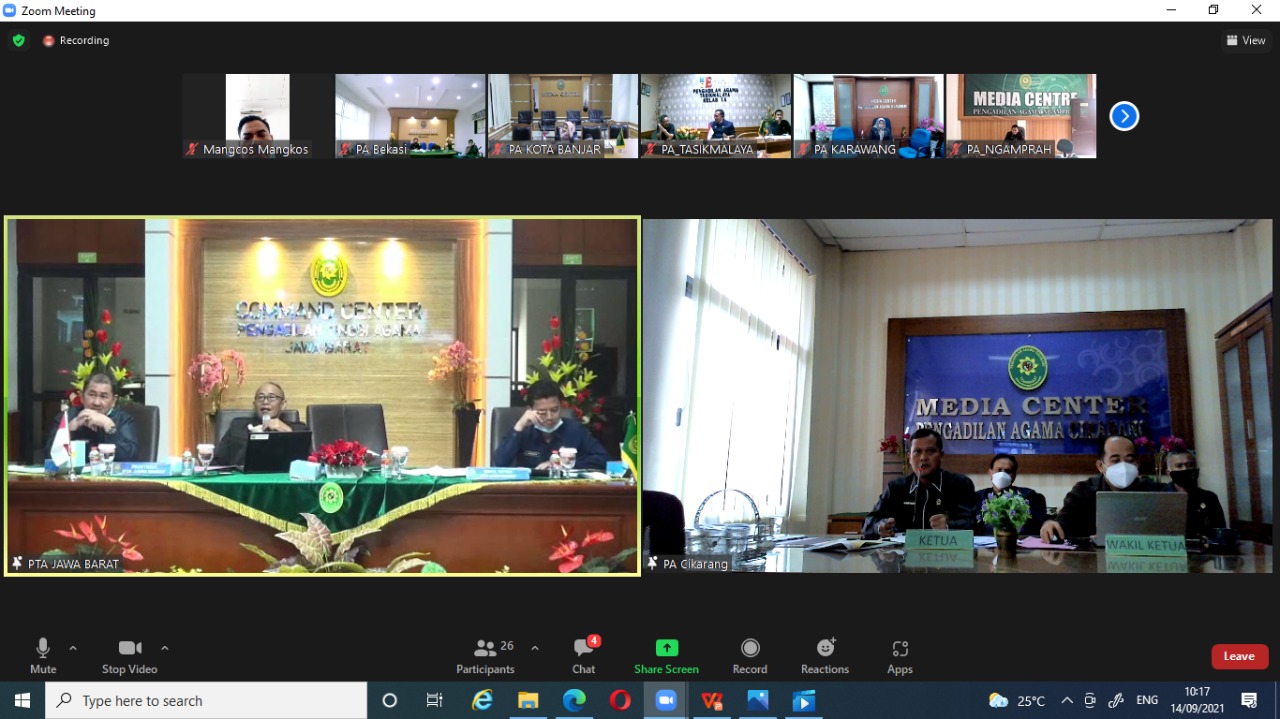This screenshot has height=719, width=1280.
Task: Stop the camera video
Action: click(x=129, y=656)
